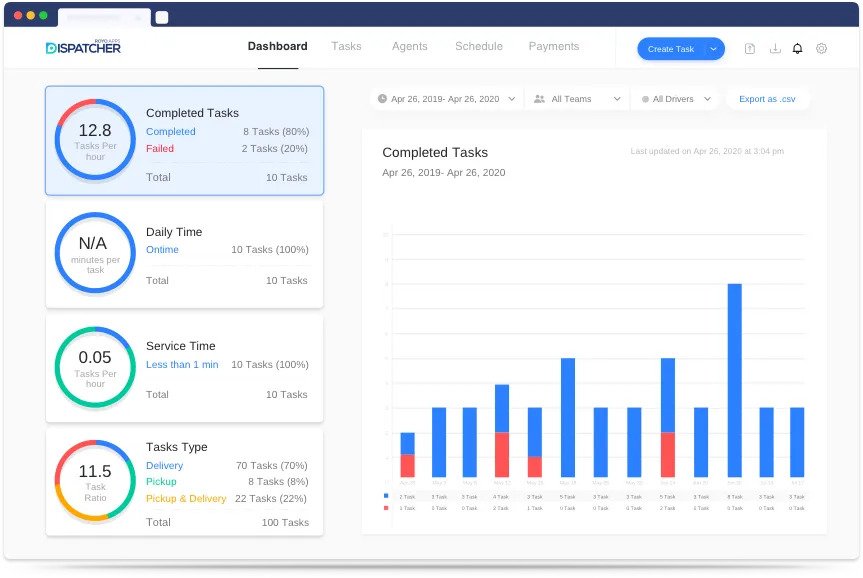
Task: Click the '8 Tasks (80%)' value
Action: [x=276, y=132]
